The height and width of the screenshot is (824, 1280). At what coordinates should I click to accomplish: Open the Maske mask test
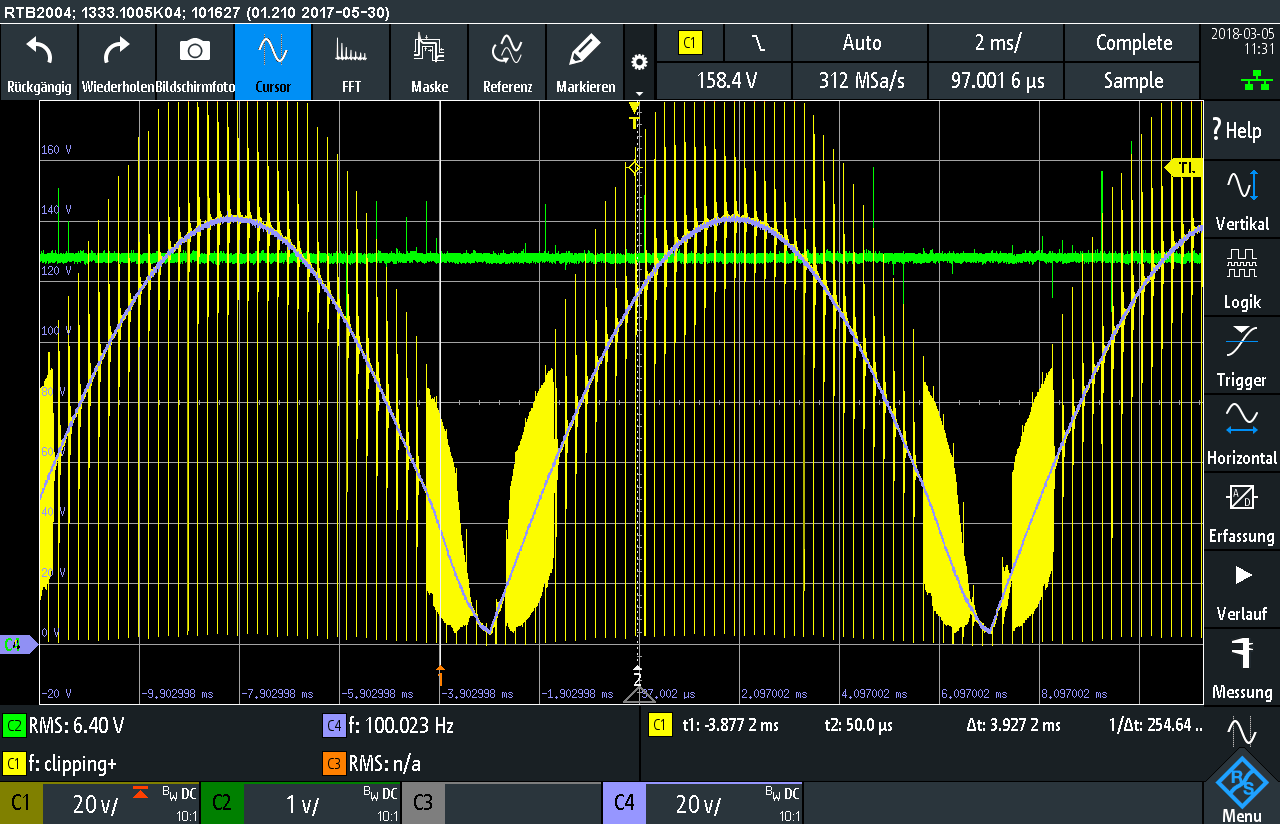pos(429,62)
